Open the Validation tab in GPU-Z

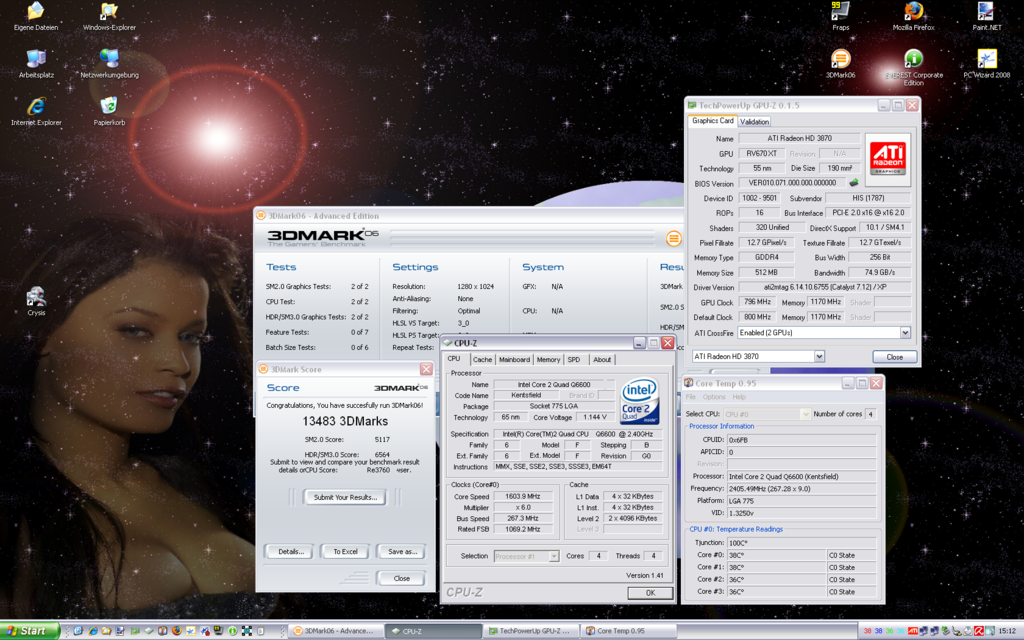point(754,121)
